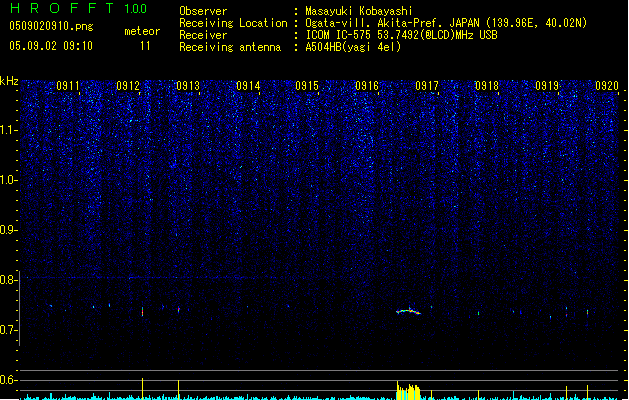Click the Observer label

click(x=203, y=11)
